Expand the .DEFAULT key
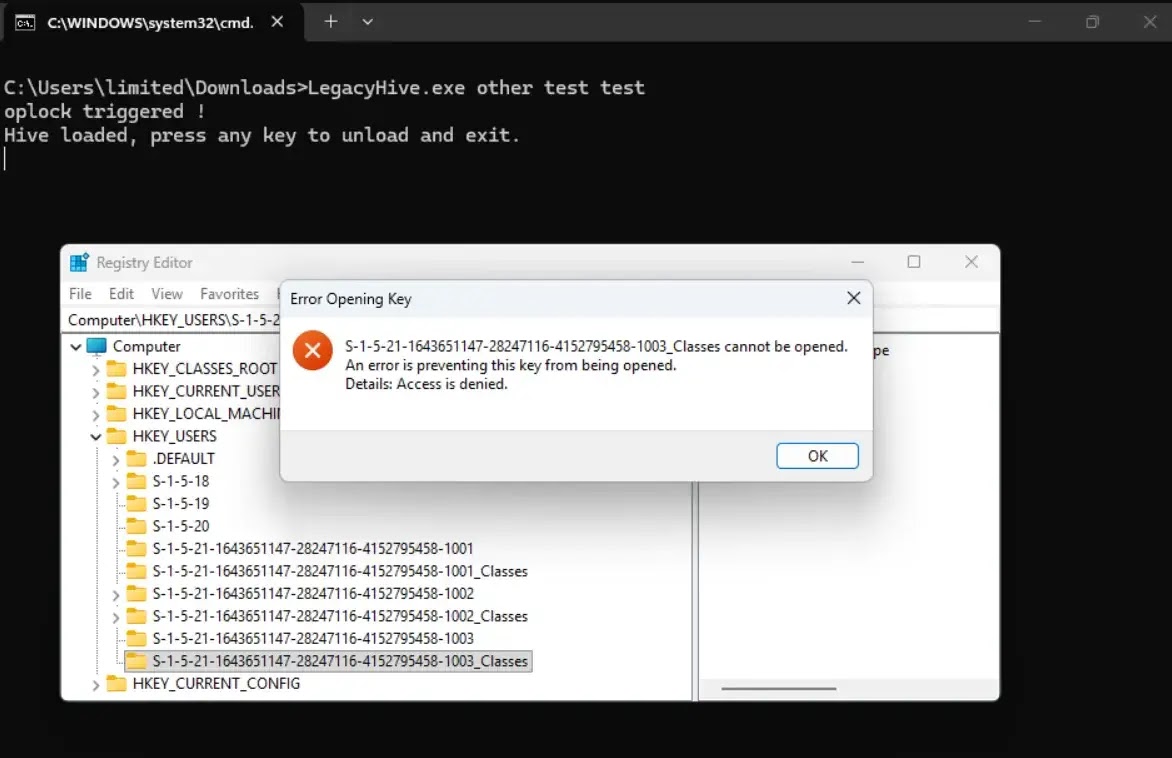 pos(116,460)
